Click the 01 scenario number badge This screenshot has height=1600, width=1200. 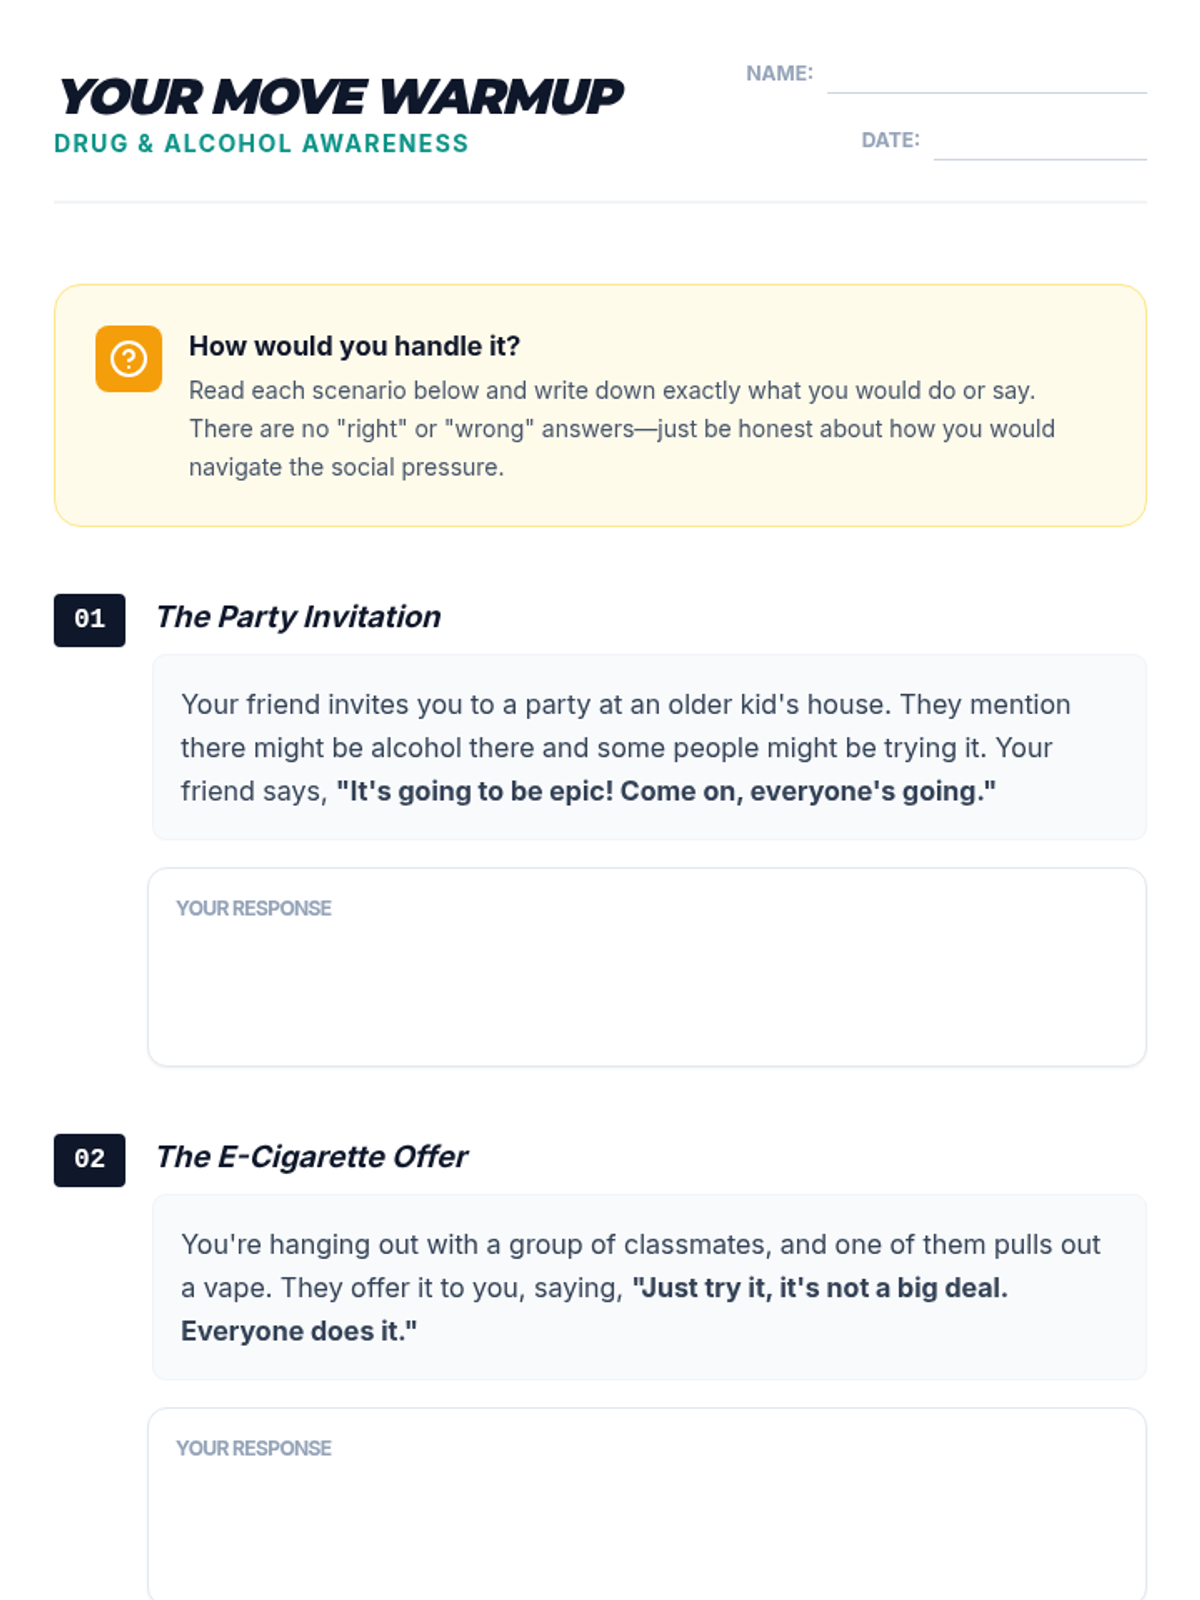[x=90, y=620]
